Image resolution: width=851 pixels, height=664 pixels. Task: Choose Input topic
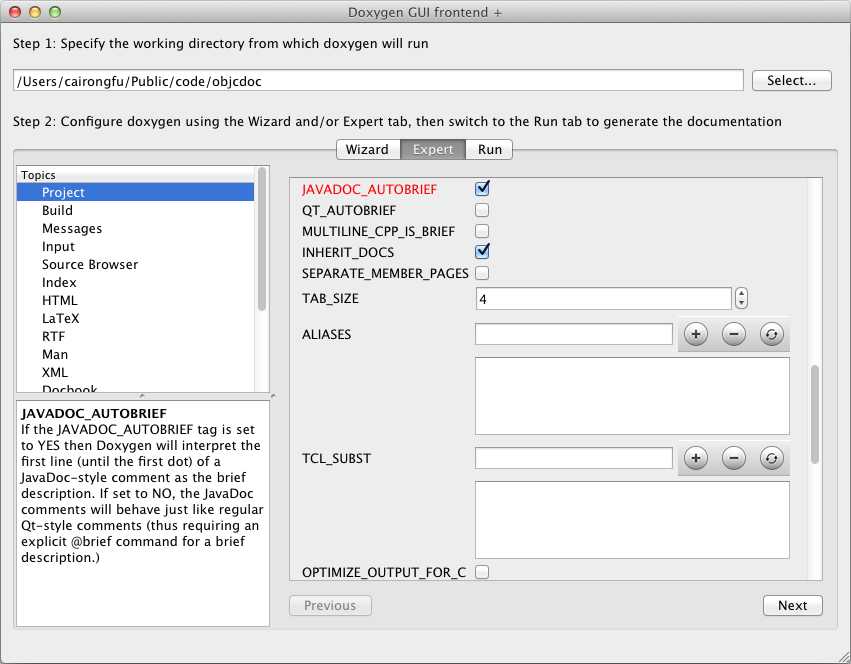coord(135,246)
